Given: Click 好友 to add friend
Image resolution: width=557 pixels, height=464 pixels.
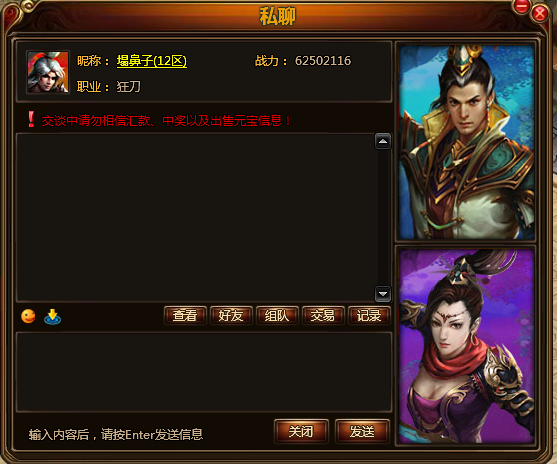Looking at the screenshot, I should pyautogui.click(x=231, y=315).
